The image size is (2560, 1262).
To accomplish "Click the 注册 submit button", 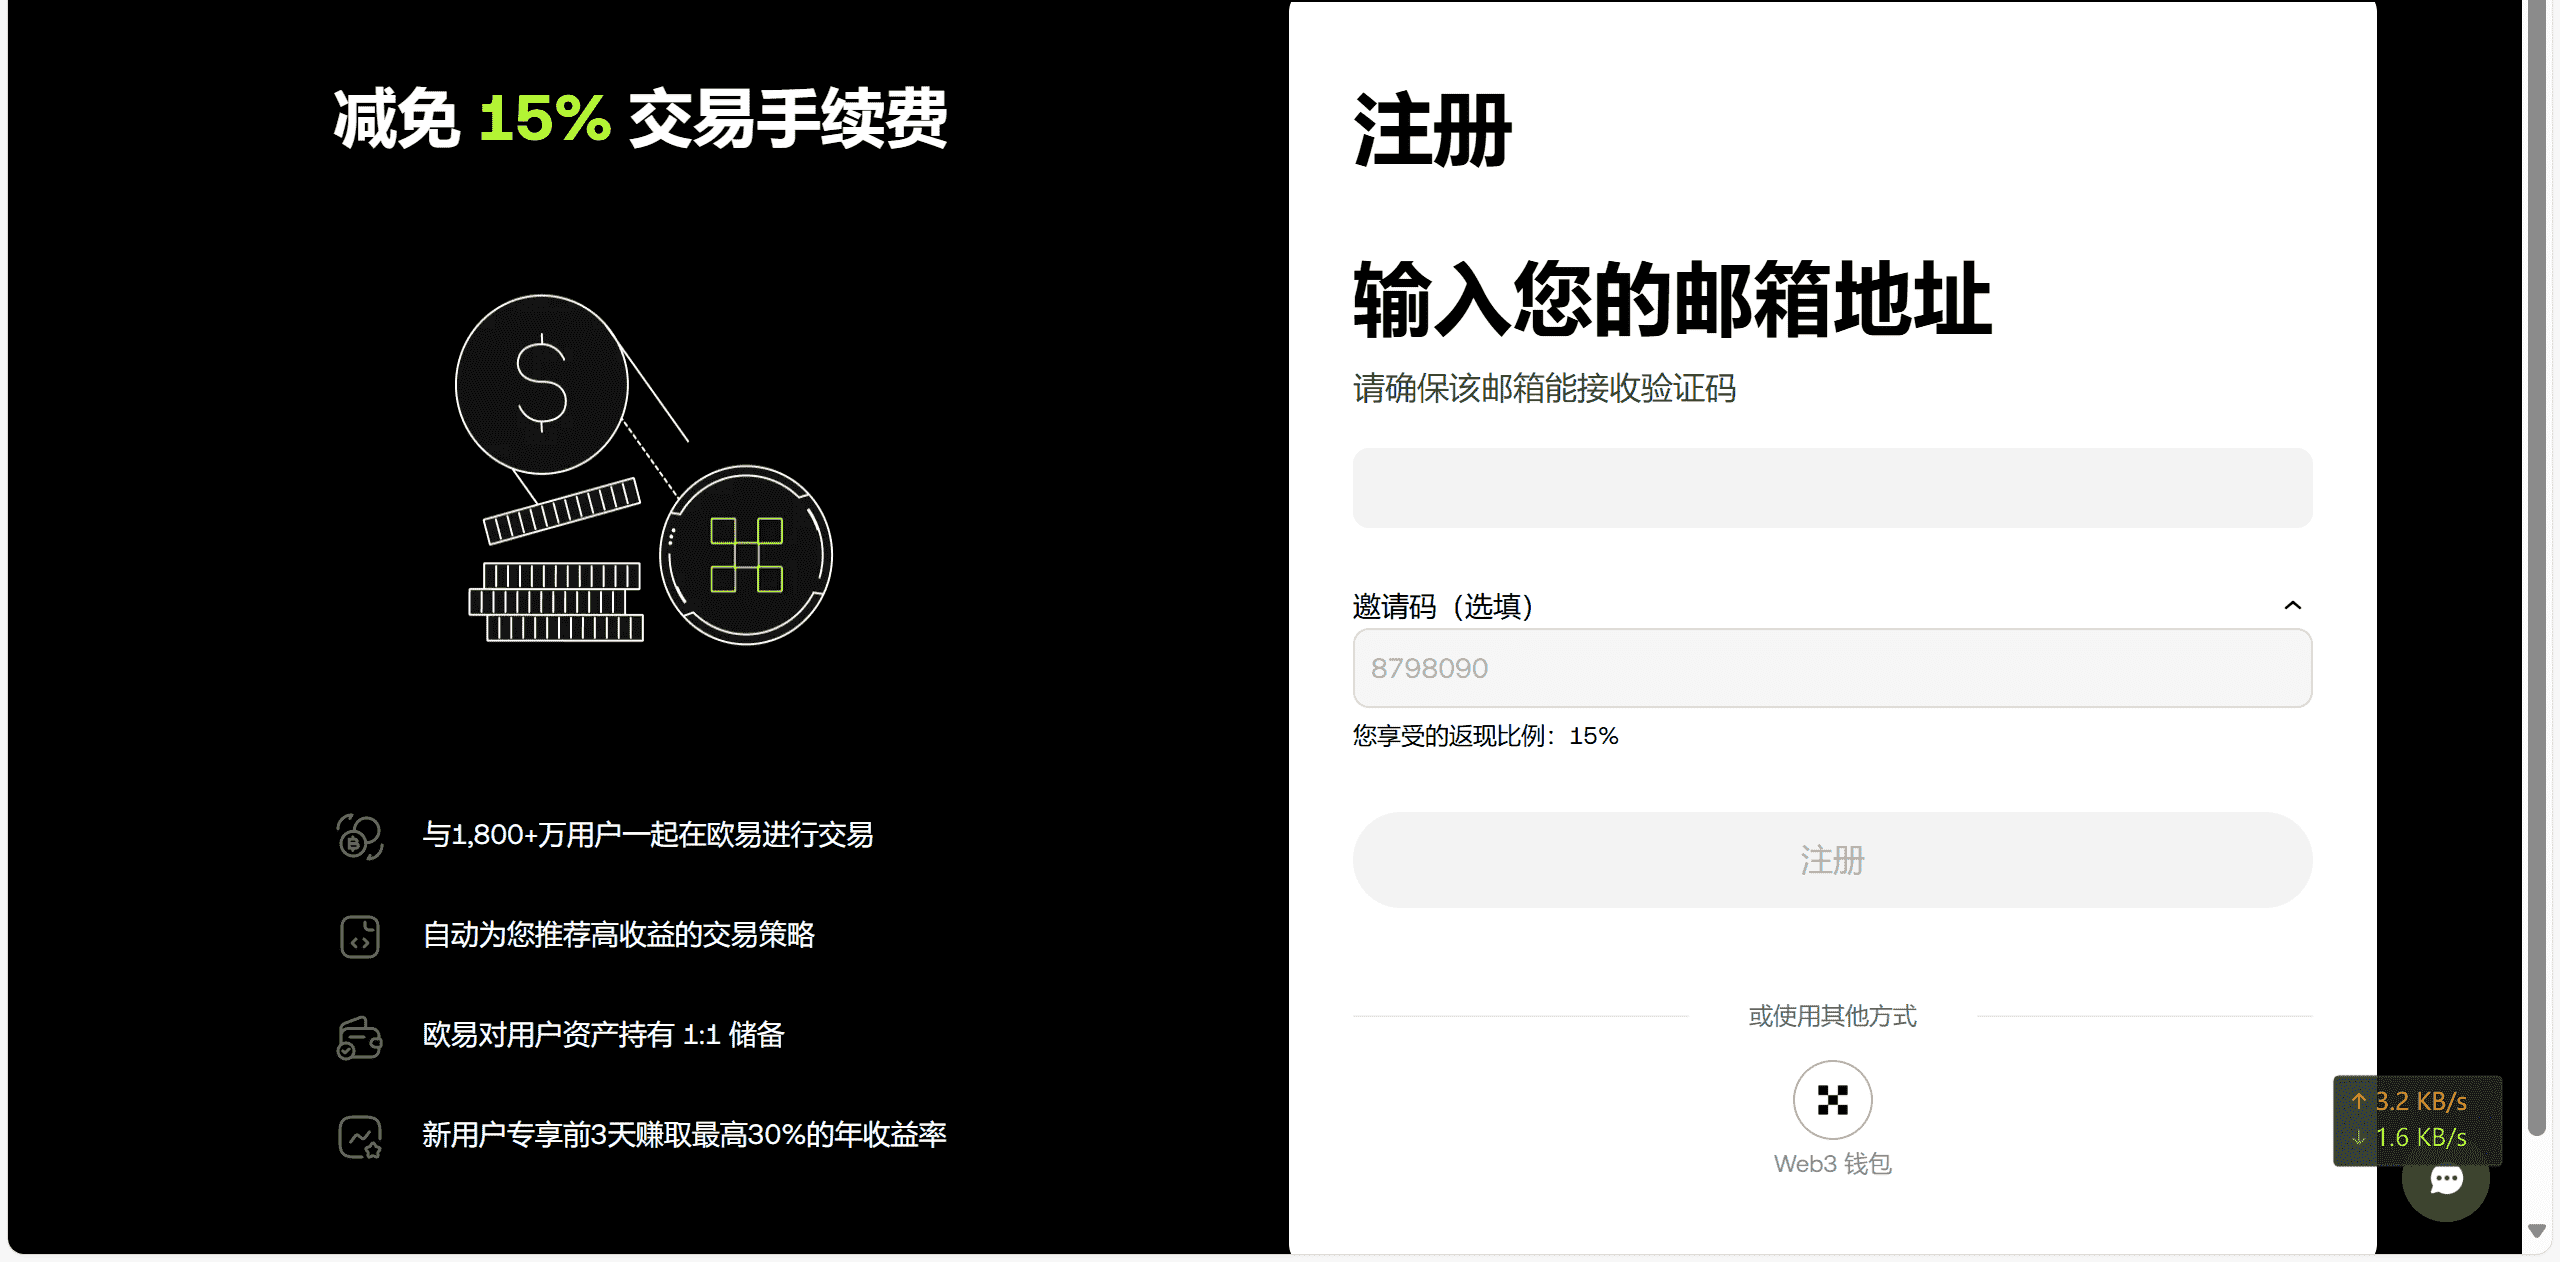I will 1831,860.
